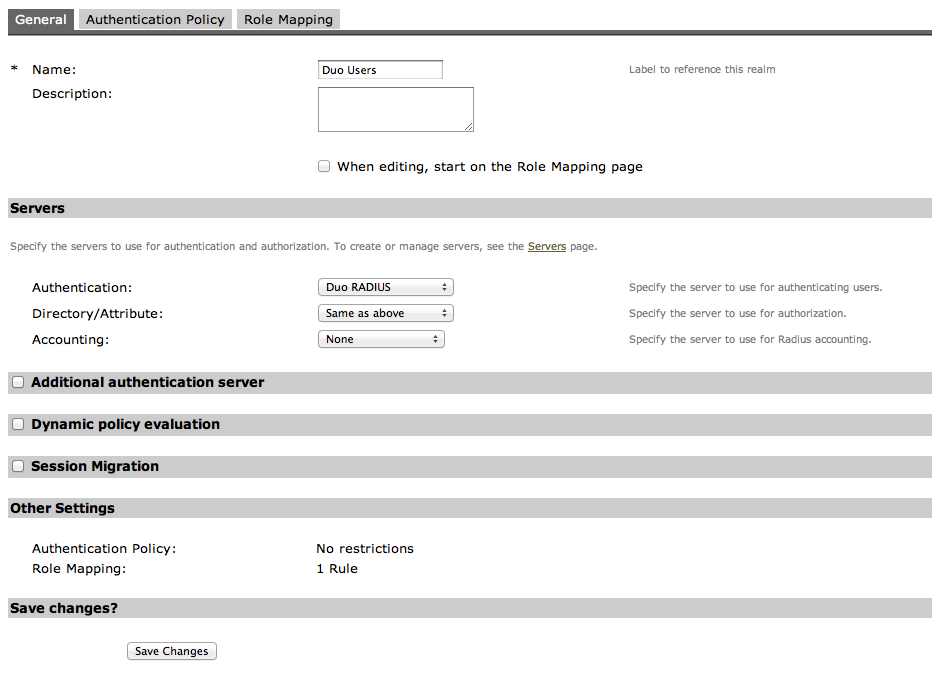Open the Authentication server dropdown showing Duo RADIUS

(x=385, y=287)
